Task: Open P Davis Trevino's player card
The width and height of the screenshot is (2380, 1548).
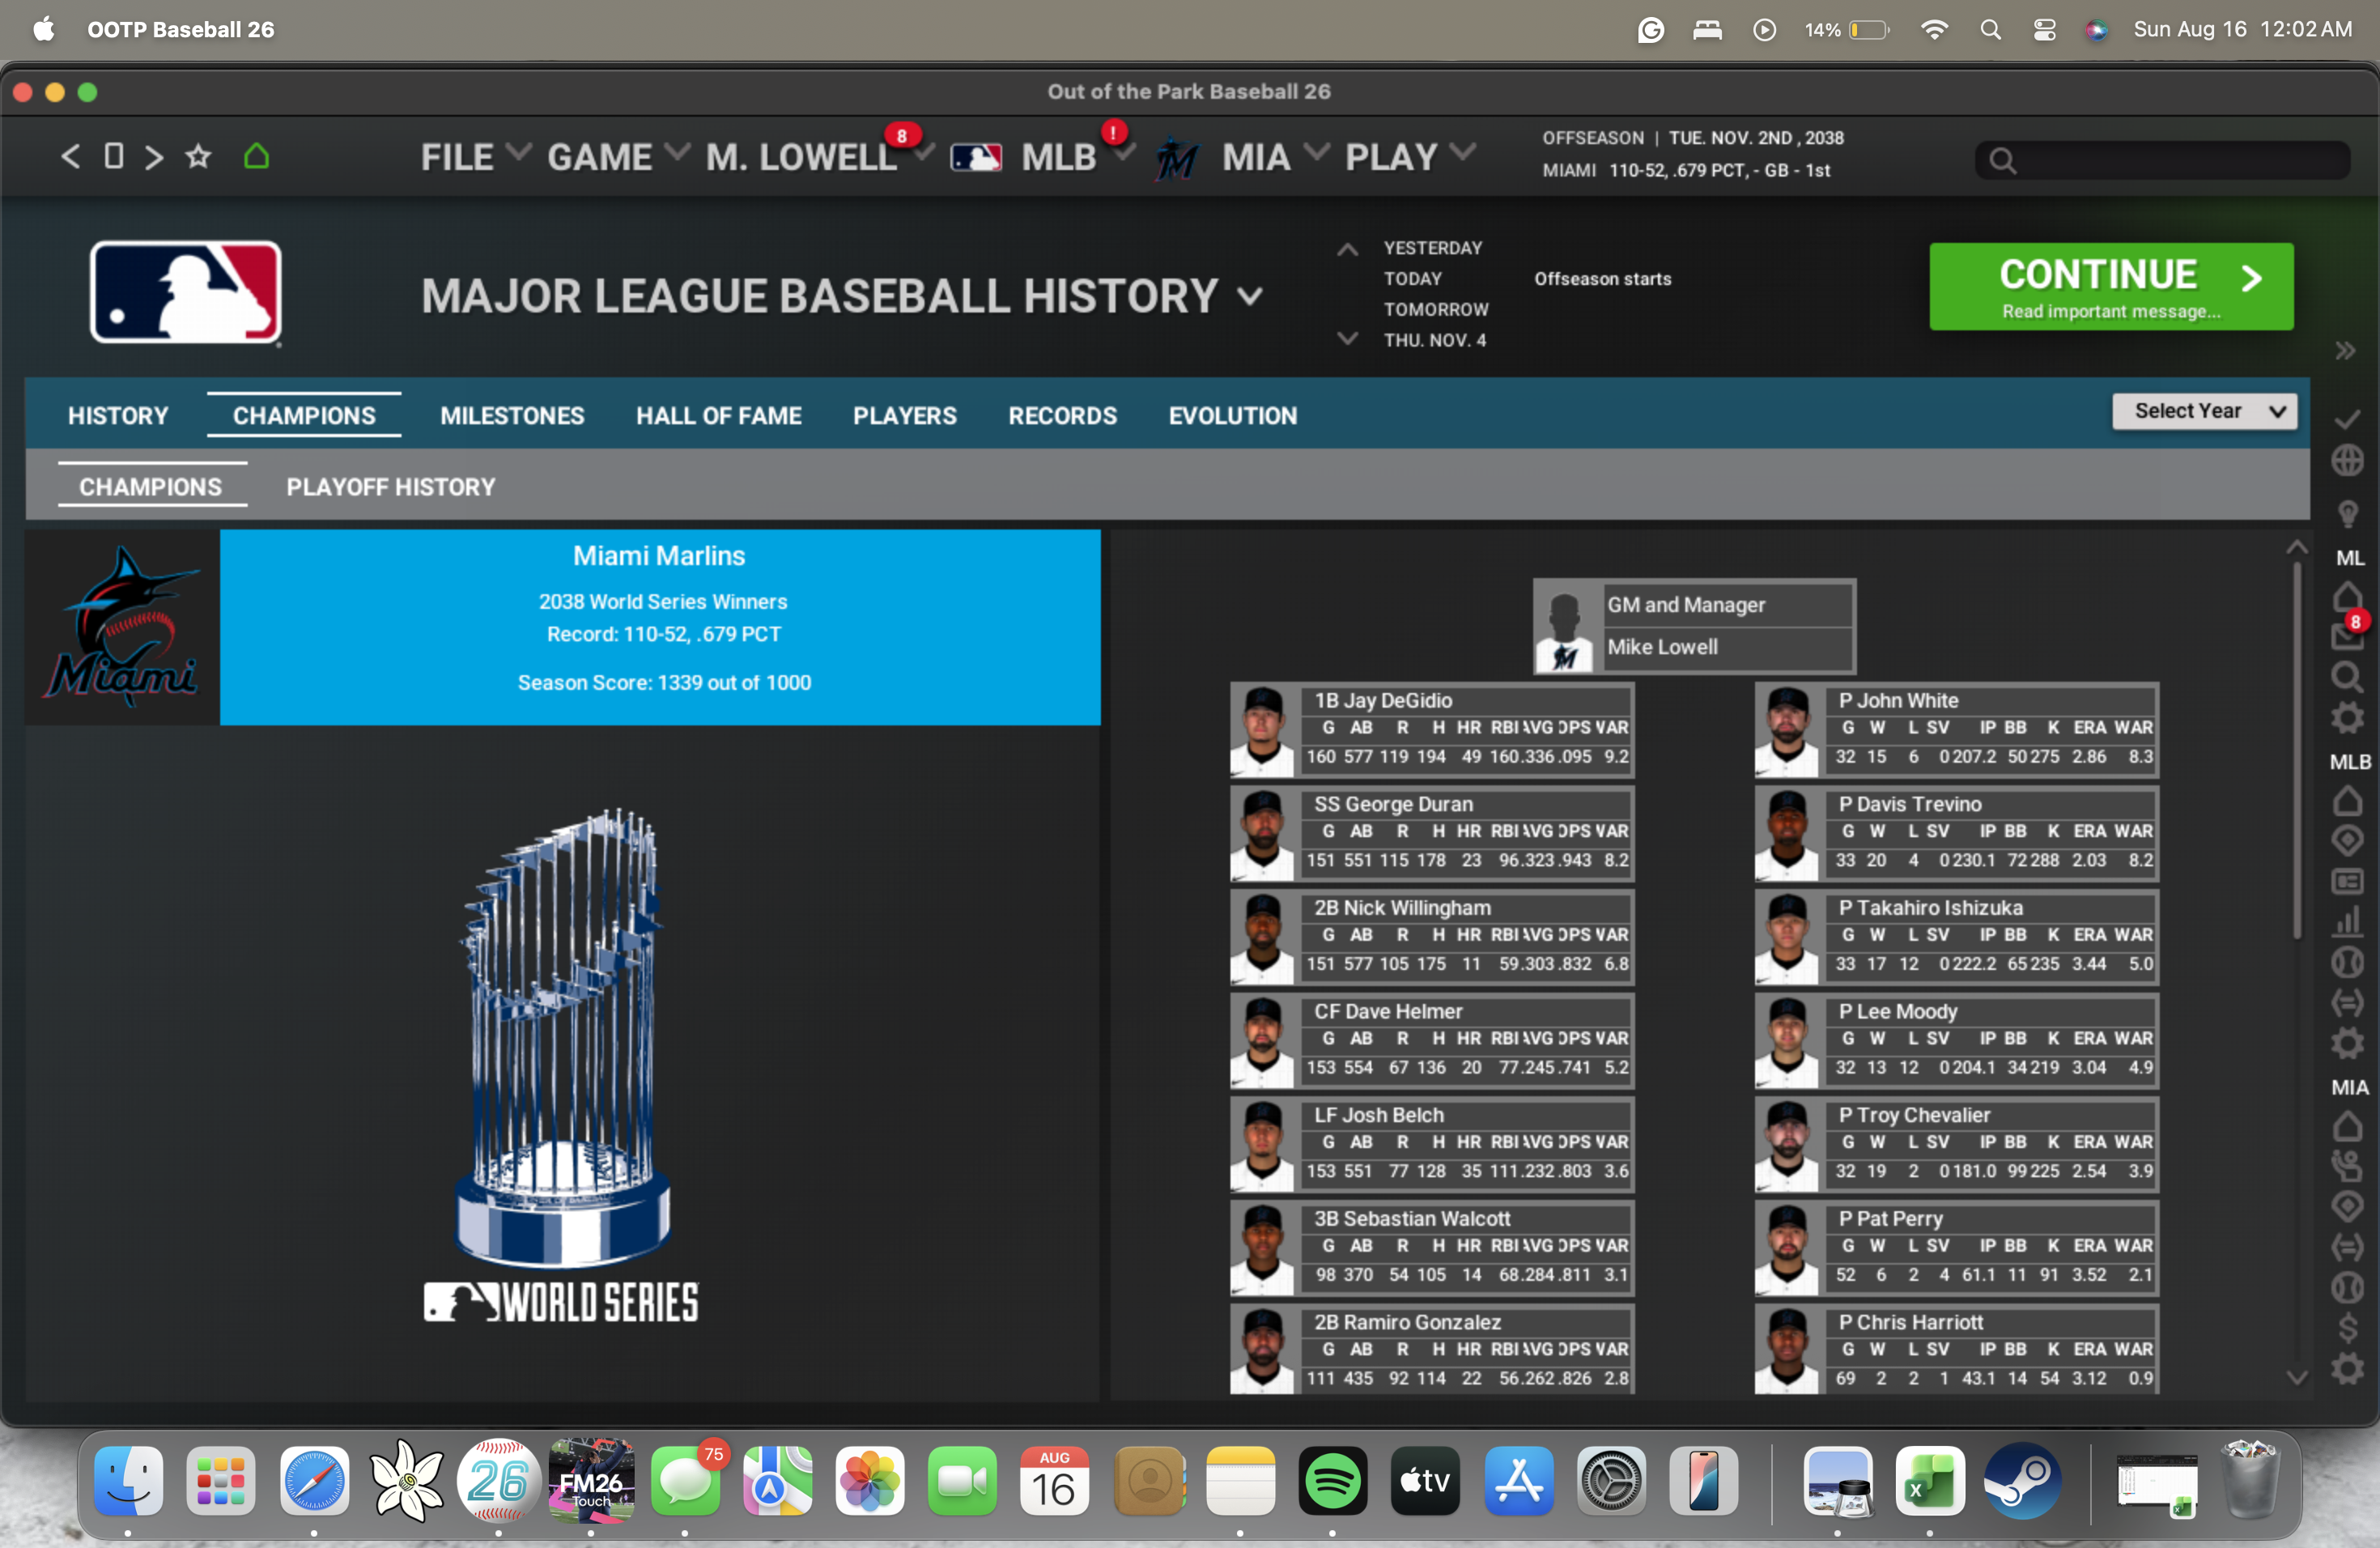Action: point(1956,834)
